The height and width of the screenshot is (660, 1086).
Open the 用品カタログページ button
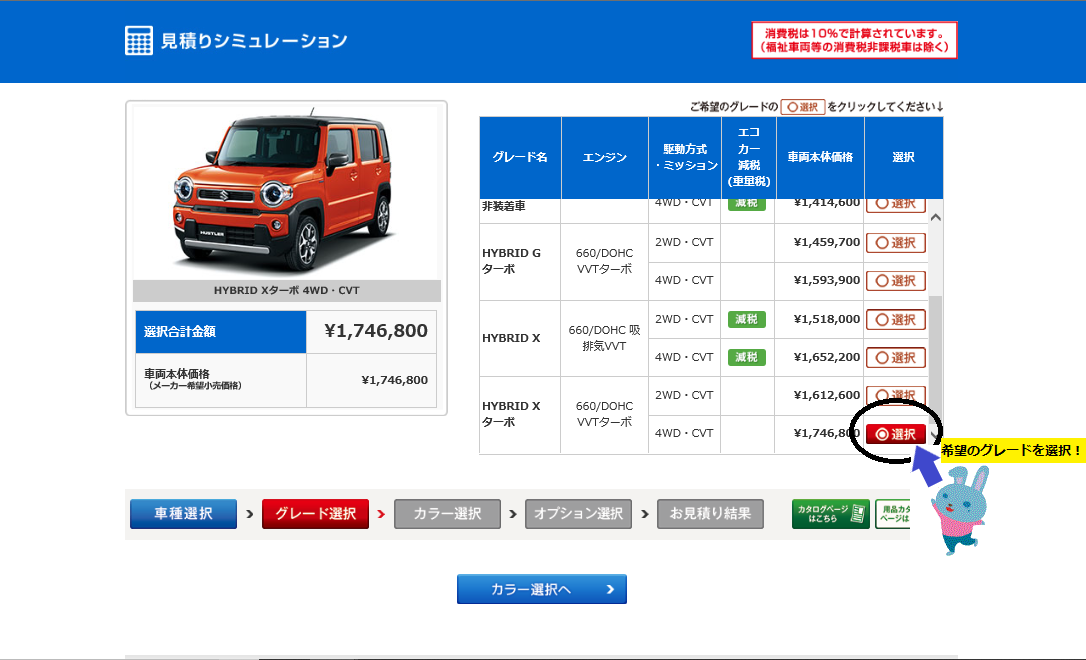[x=893, y=514]
